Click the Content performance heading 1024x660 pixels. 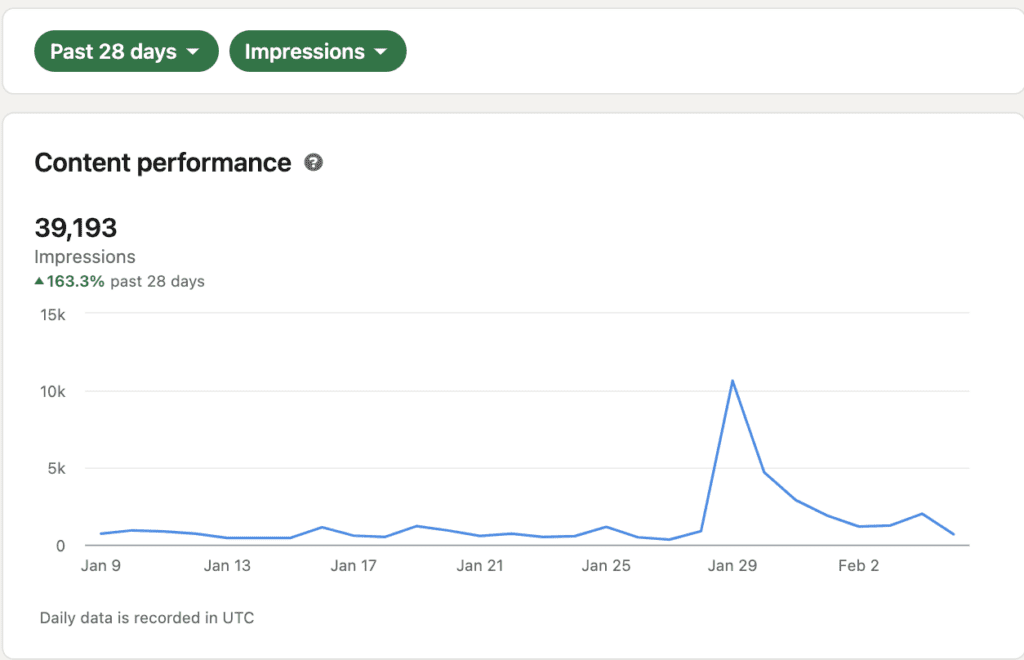click(163, 163)
